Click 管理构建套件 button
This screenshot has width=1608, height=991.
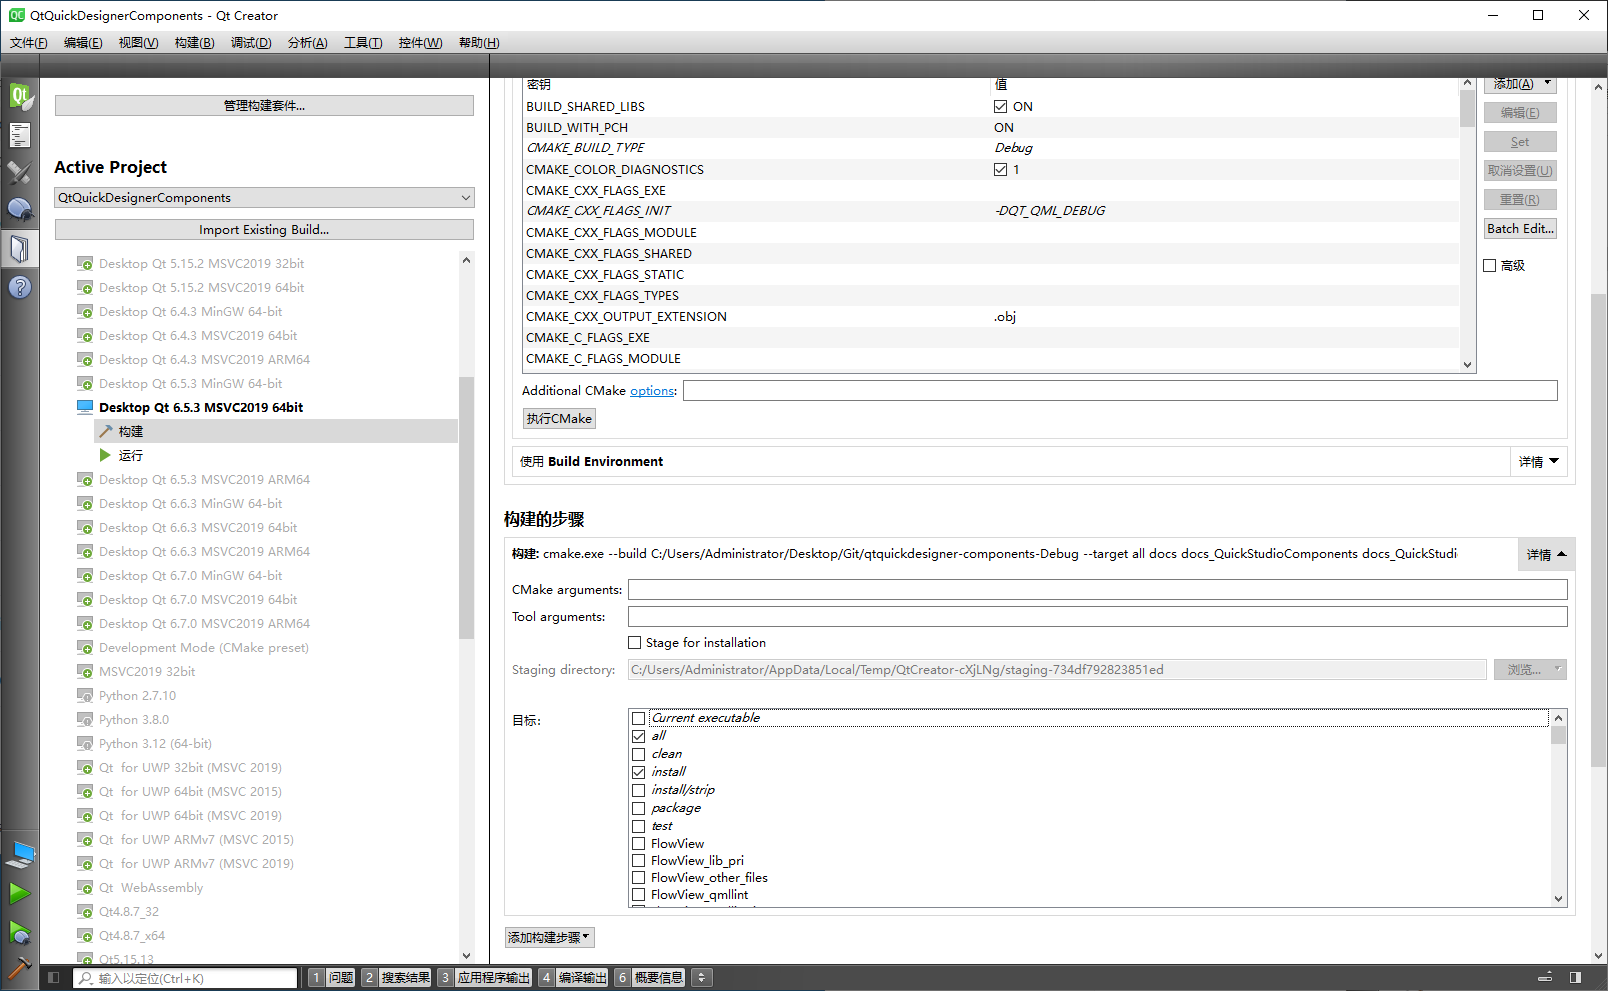point(264,106)
